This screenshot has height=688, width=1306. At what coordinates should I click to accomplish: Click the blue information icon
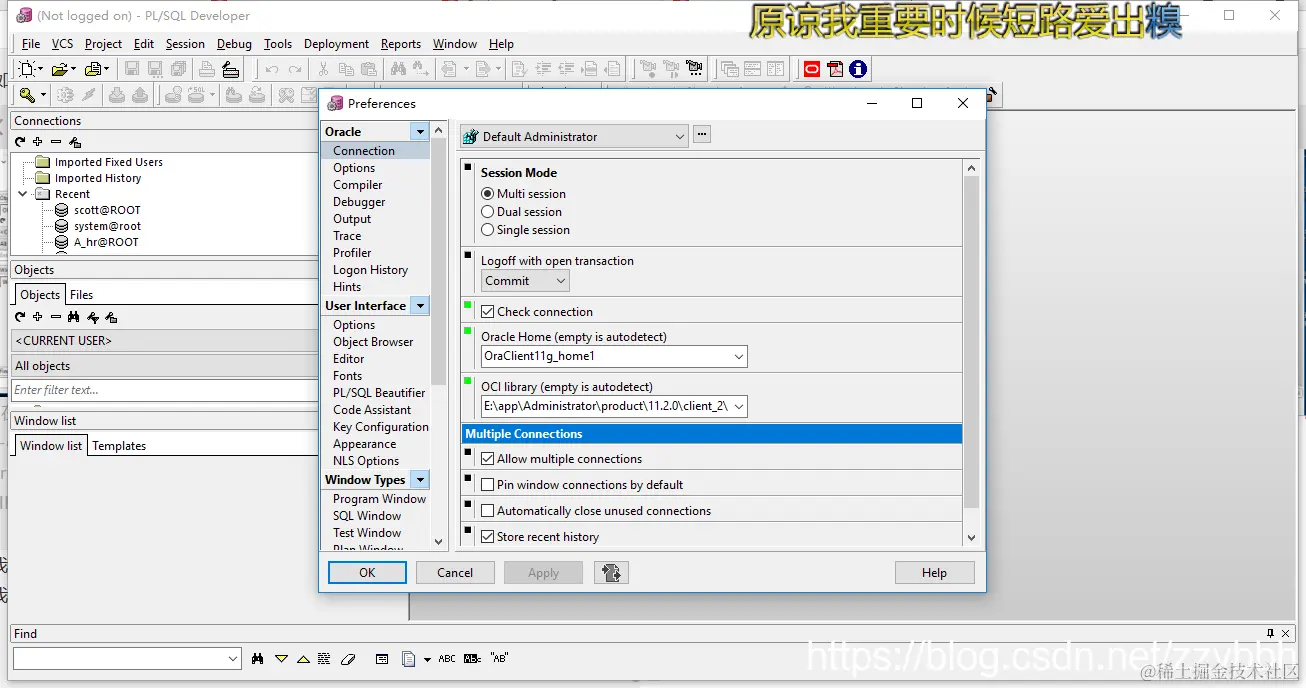pos(858,69)
